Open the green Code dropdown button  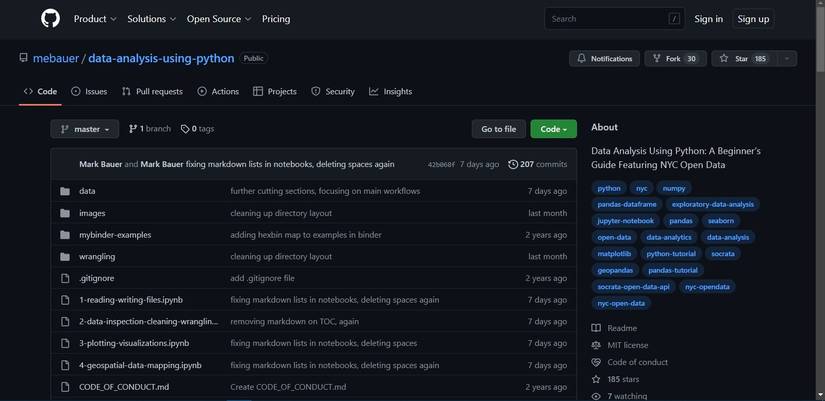point(554,129)
